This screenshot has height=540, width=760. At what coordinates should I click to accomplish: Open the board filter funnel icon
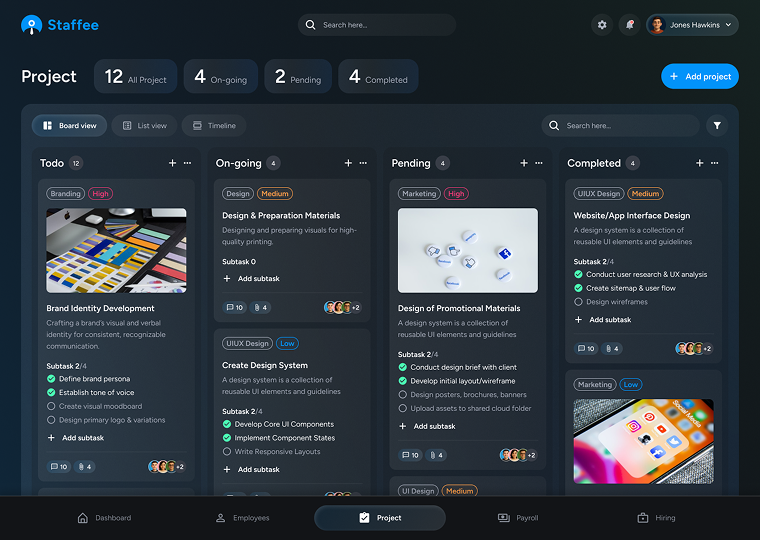click(717, 126)
